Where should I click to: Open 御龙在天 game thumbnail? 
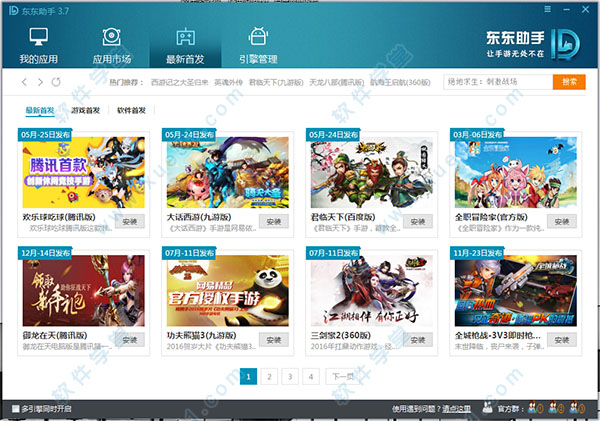pos(83,291)
